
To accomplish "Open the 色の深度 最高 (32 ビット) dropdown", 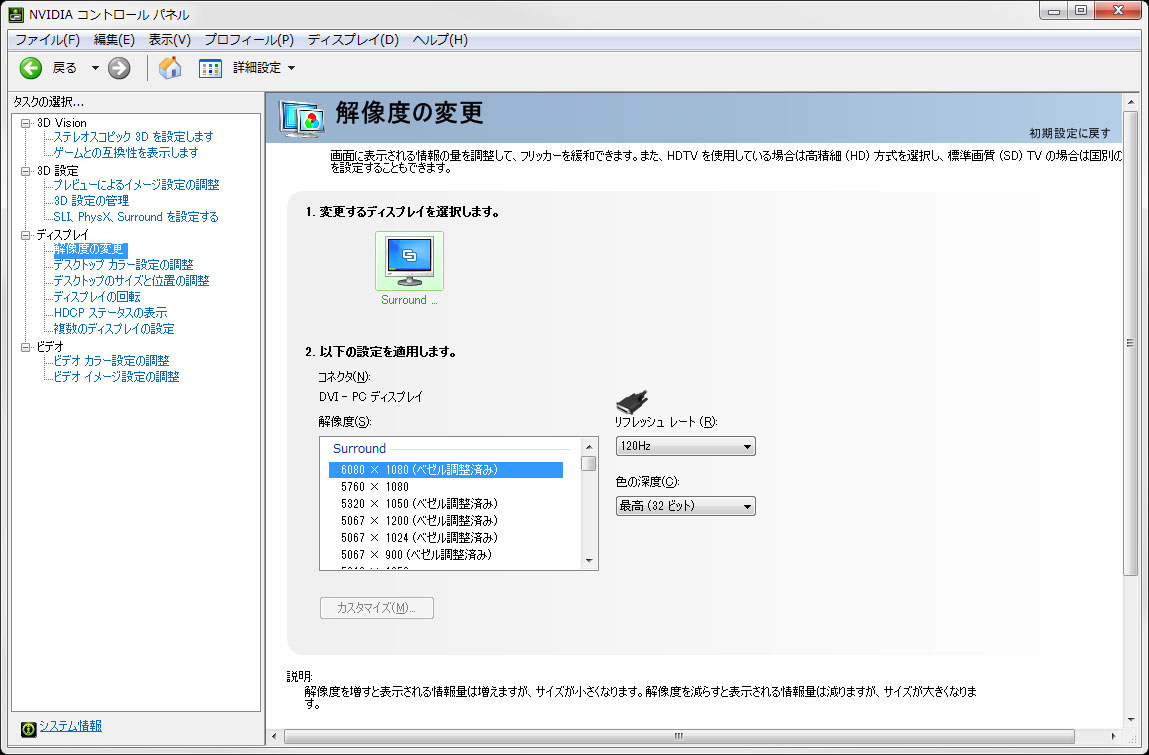I will coord(685,506).
